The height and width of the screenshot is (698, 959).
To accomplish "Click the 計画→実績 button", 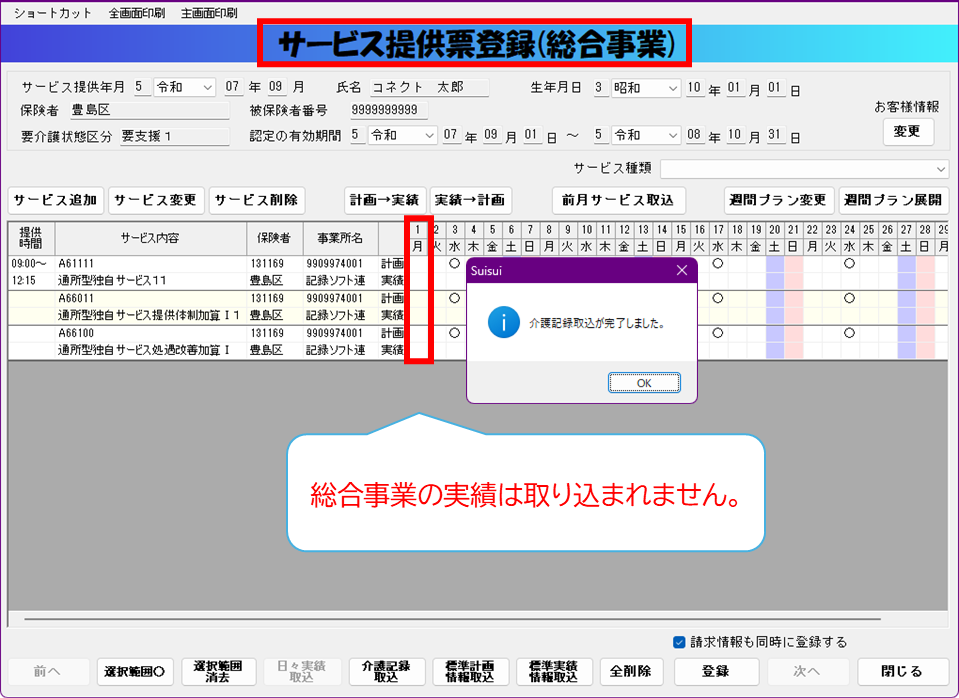I will [385, 200].
